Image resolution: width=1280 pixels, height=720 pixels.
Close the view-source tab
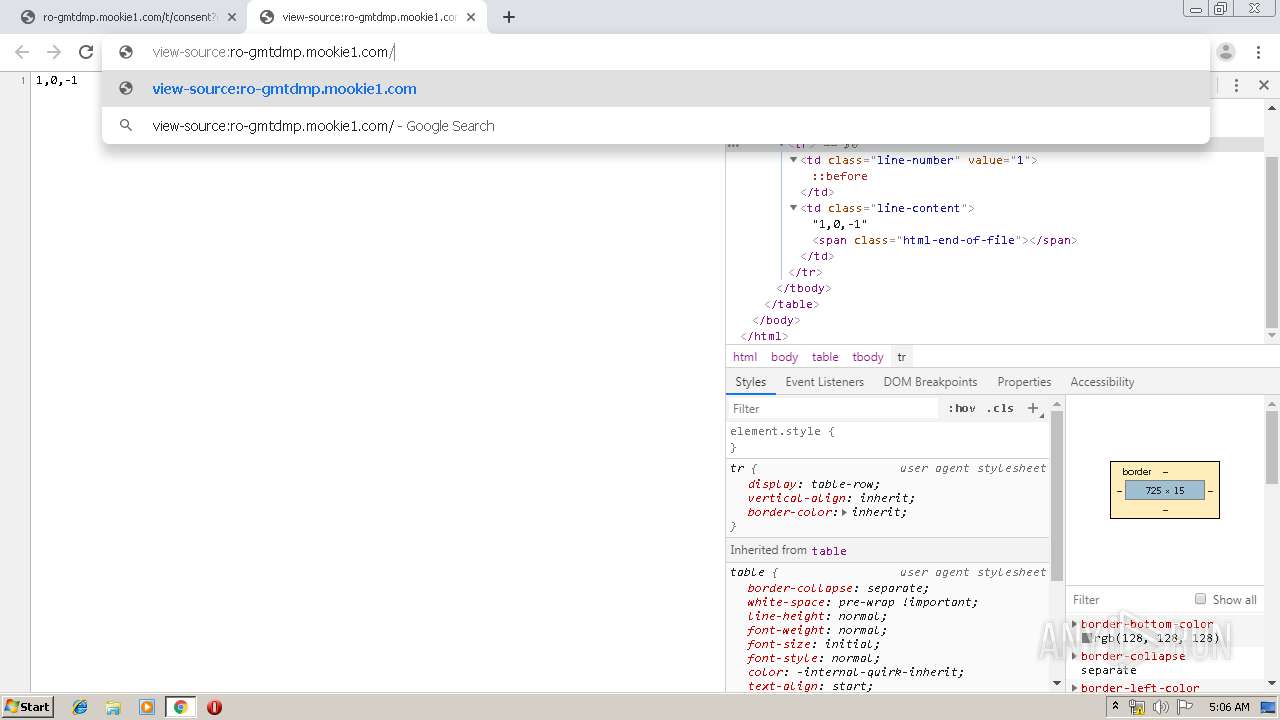tap(471, 17)
